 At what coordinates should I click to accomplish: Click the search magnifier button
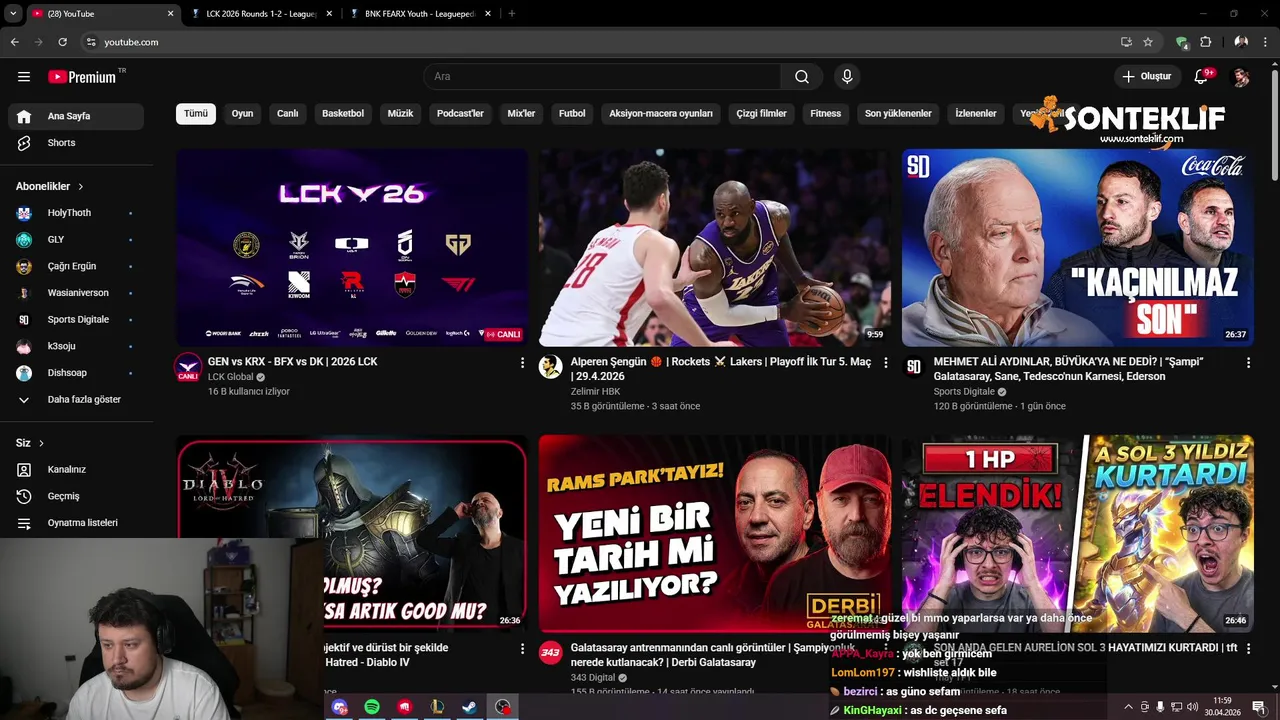click(x=802, y=77)
